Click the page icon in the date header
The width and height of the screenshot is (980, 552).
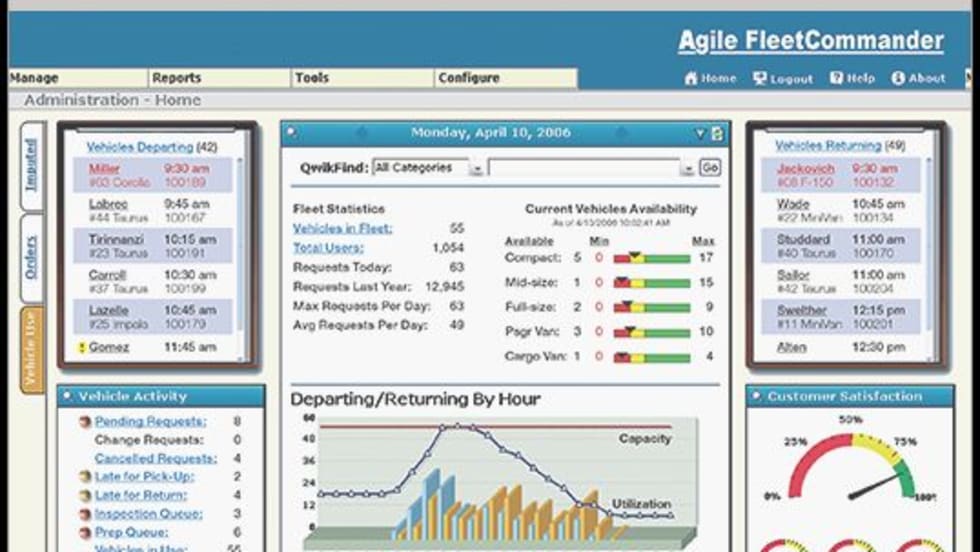tap(717, 133)
